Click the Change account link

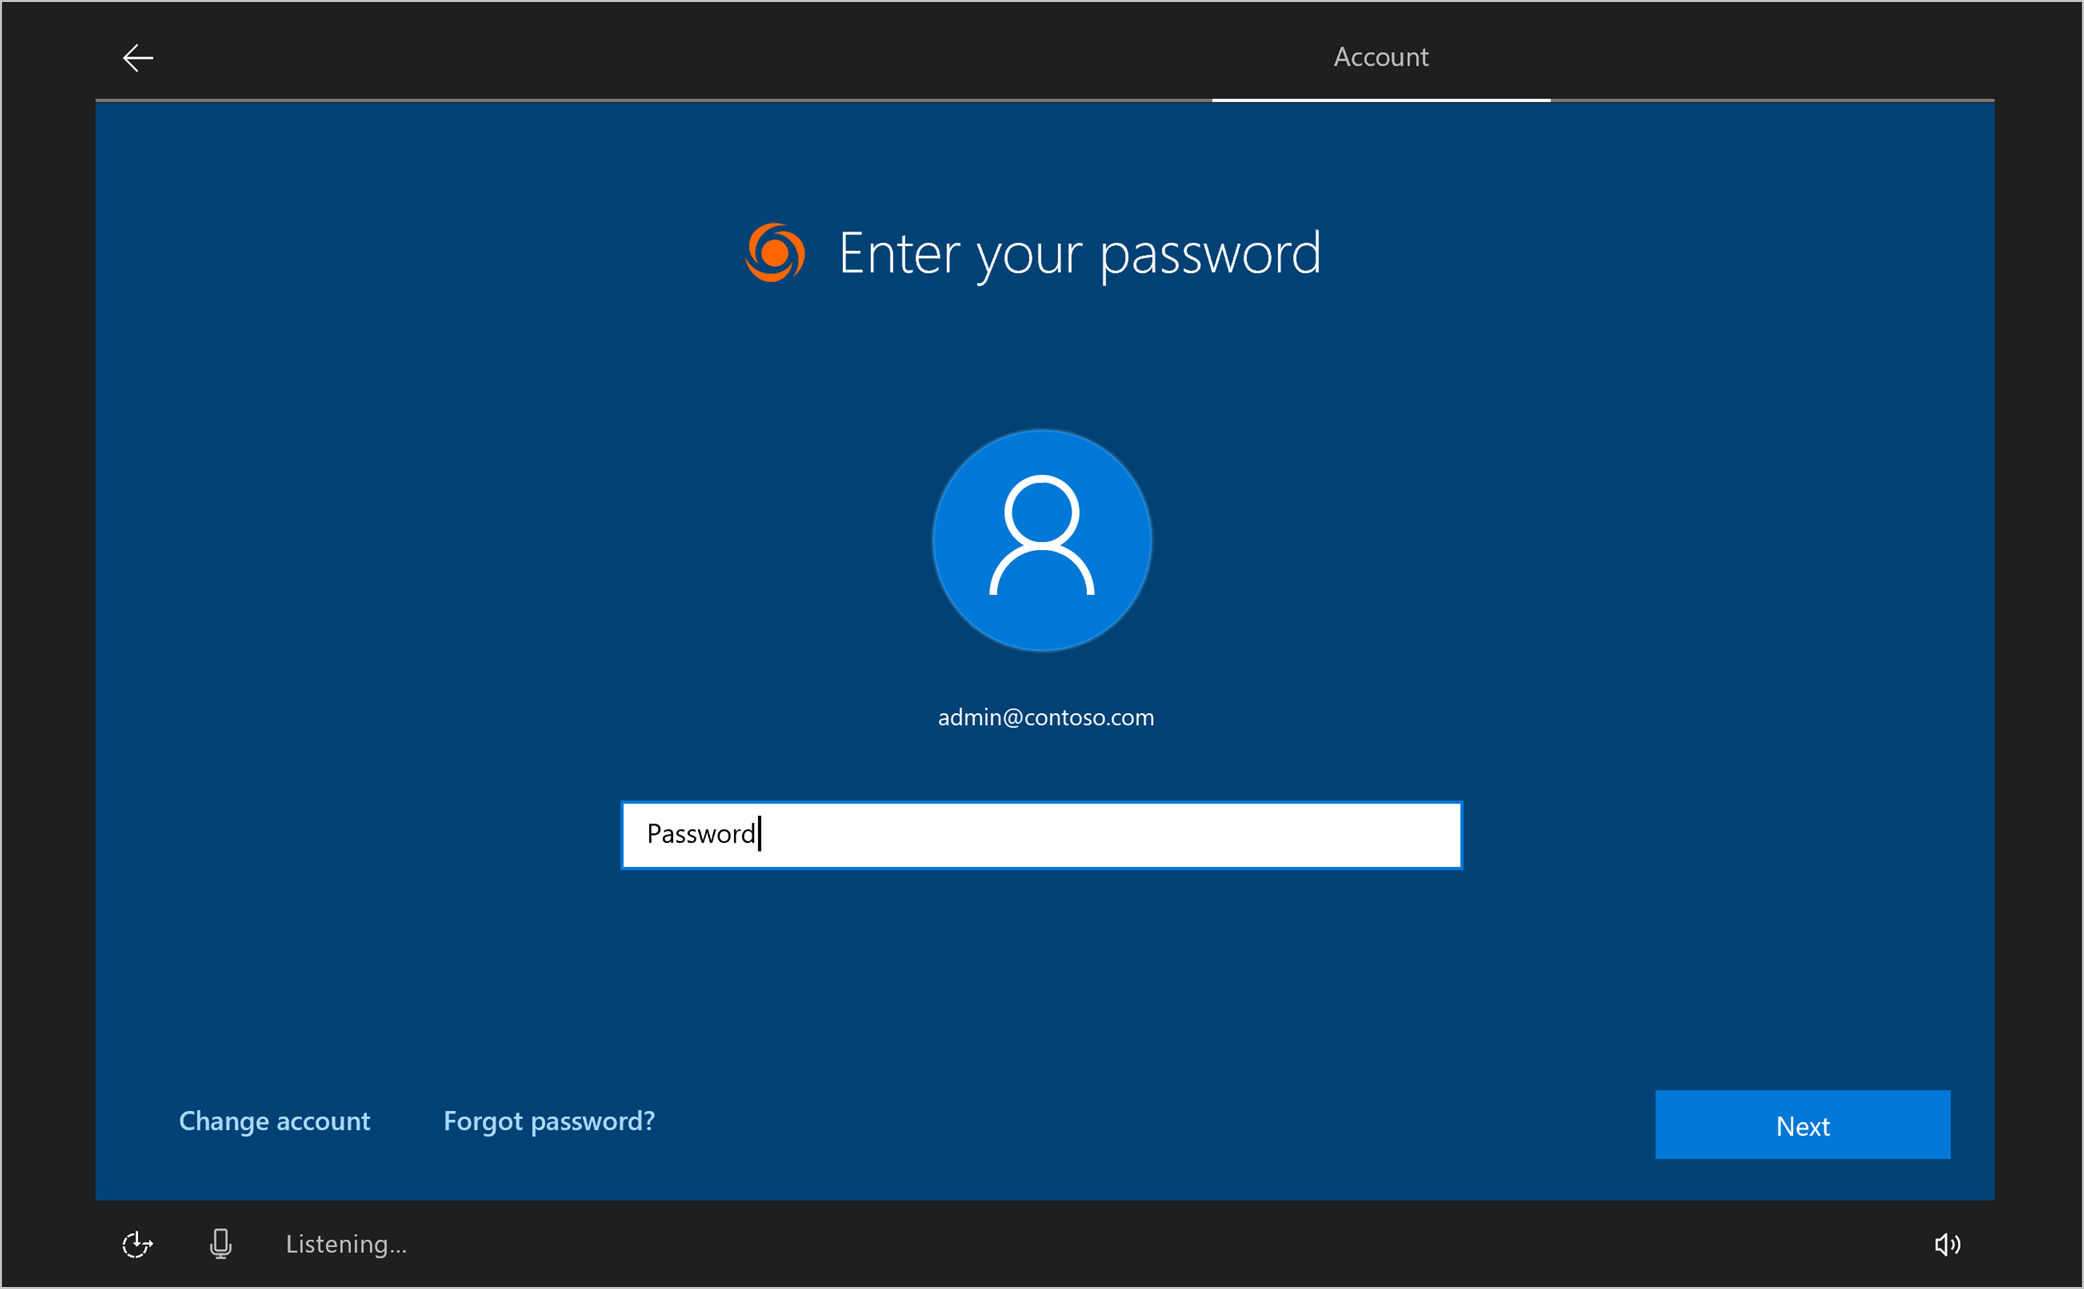(x=275, y=1124)
